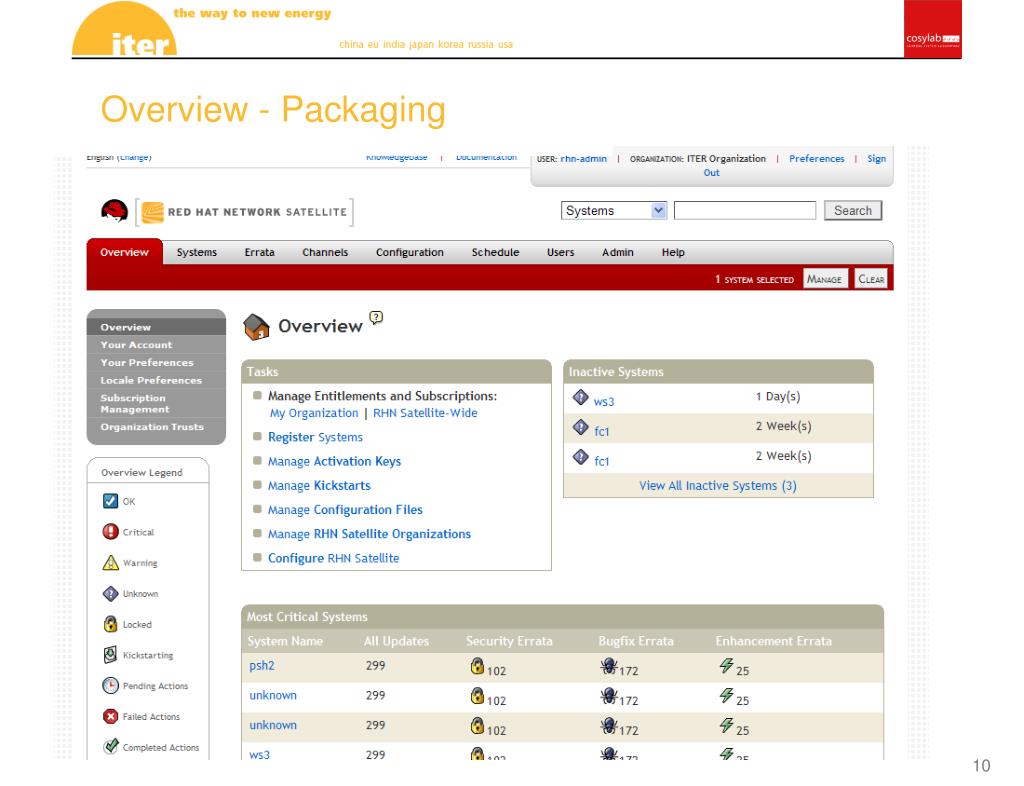Open the Schedule tab
Image resolution: width=1024 pixels, height=786 pixels.
point(495,252)
